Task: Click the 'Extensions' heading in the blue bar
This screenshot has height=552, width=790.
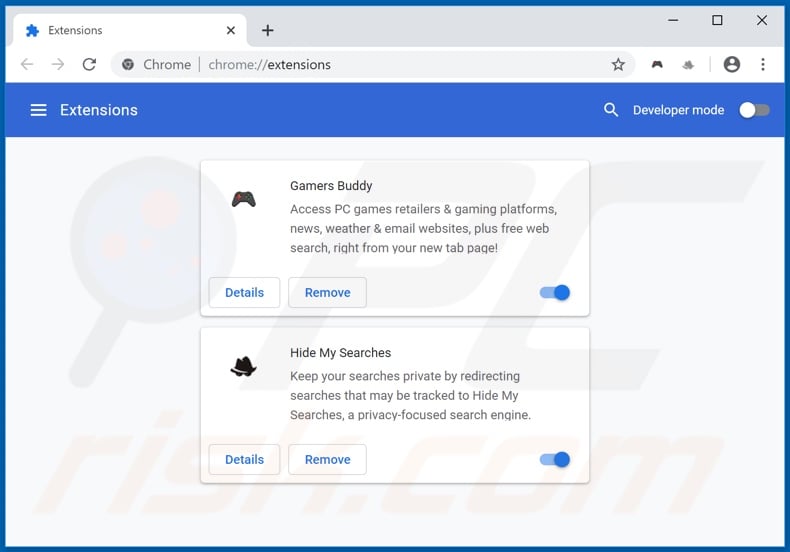Action: tap(99, 110)
